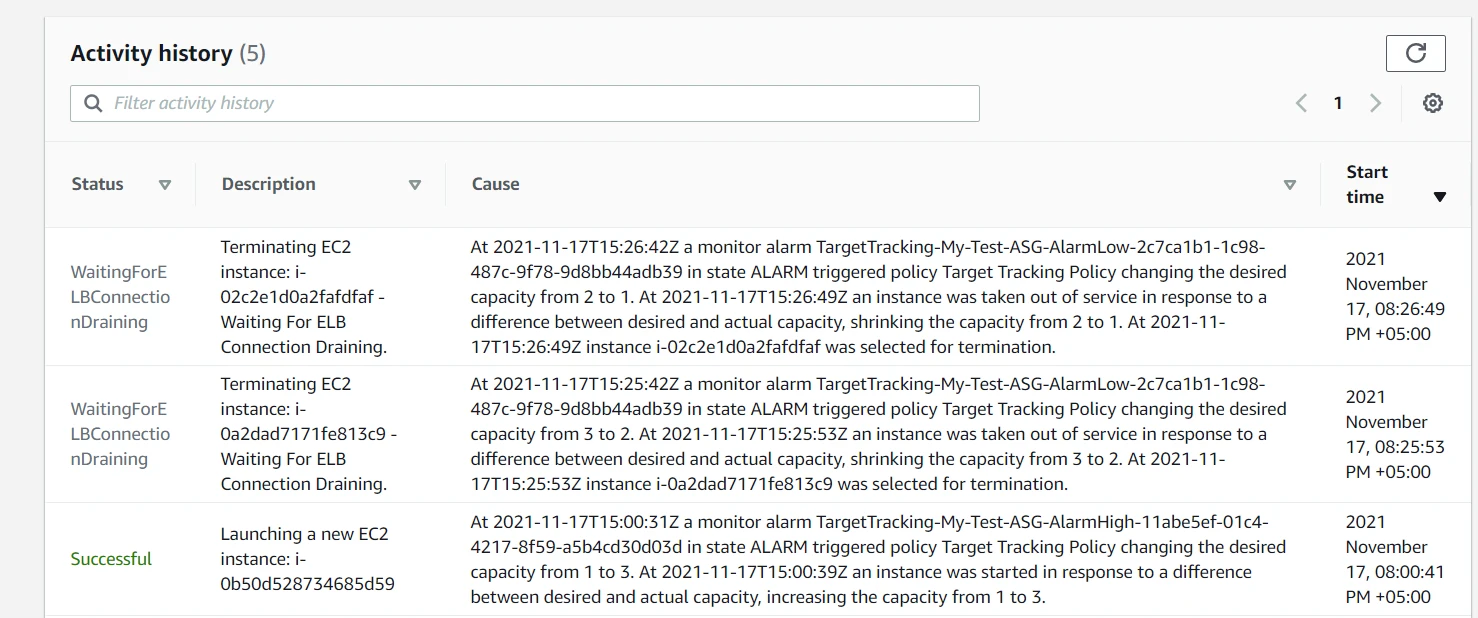
Task: Refresh the activity history list
Action: tap(1415, 53)
